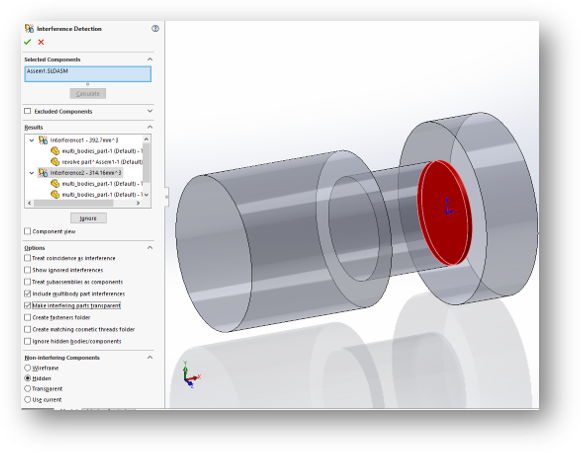Image resolution: width=581 pixels, height=452 pixels.
Task: Click the view orientation triad in viewport
Action: (x=191, y=375)
